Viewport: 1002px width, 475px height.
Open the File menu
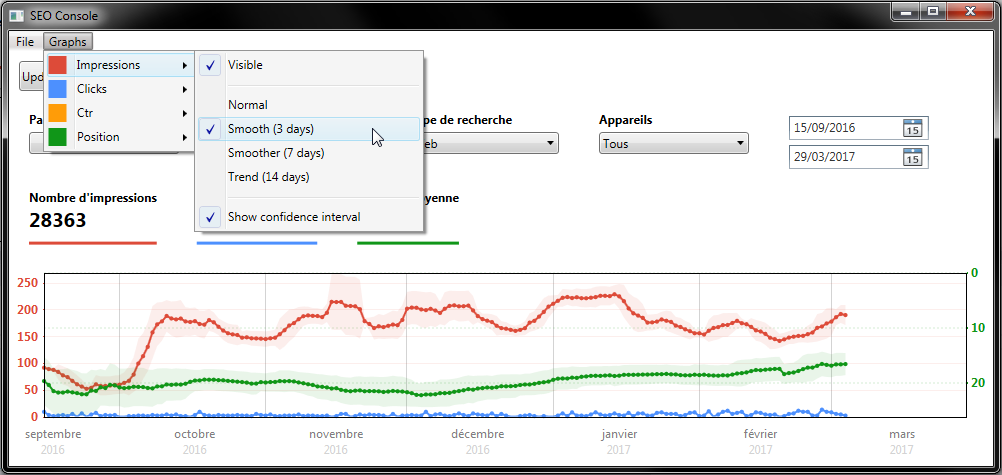25,42
